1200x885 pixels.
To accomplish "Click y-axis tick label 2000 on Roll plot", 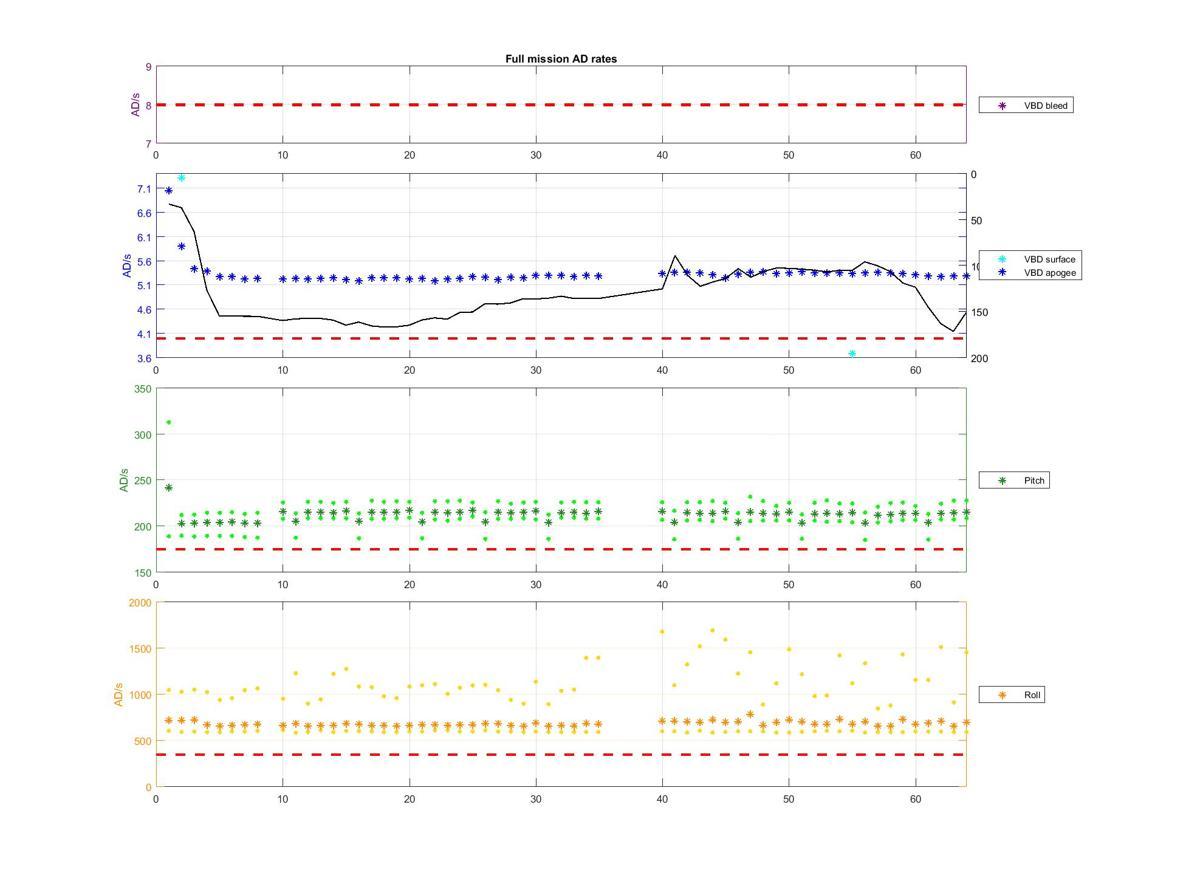I will click(140, 603).
